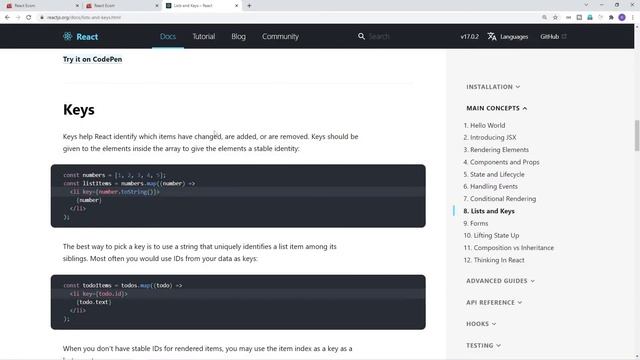Click the external-link icon beside GitHub
Screen dimensions: 640x360
click(x=564, y=36)
